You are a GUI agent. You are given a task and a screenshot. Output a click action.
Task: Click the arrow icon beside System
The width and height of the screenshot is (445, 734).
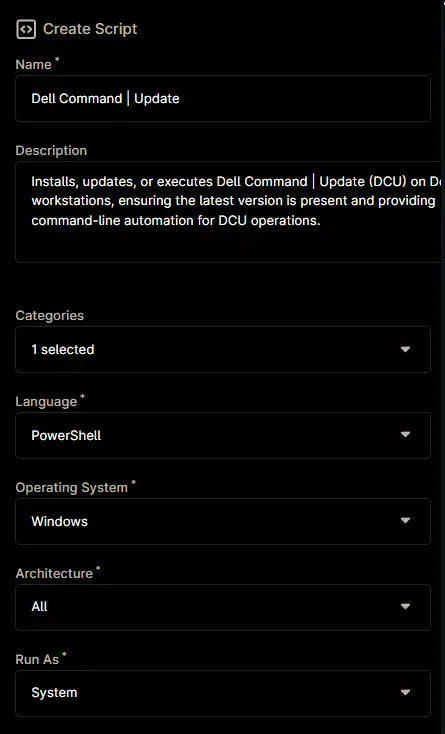(x=405, y=693)
